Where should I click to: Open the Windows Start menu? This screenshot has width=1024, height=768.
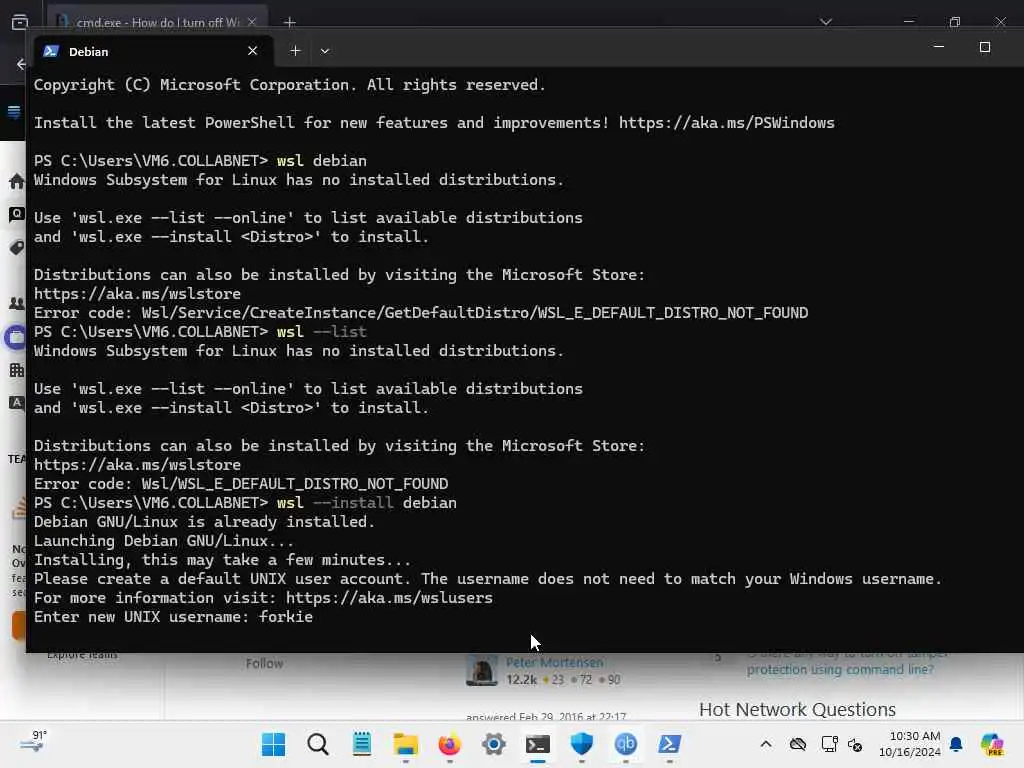273,744
